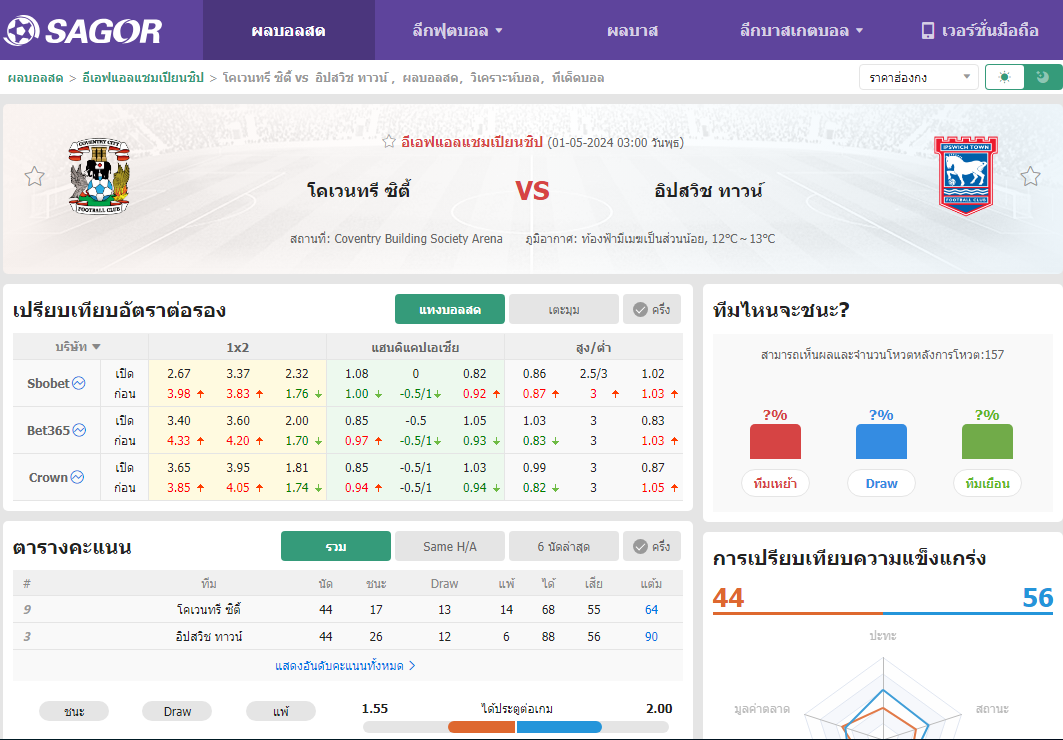The height and width of the screenshot is (740, 1063).
Task: Click the strength comparison radar chart
Action: click(883, 698)
